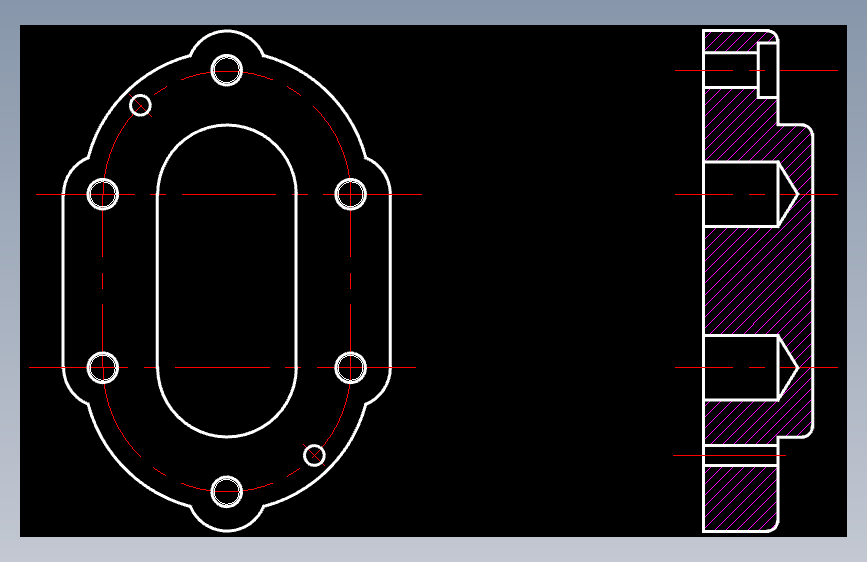Click the topmost bolt hole circle
867x562 pixels.
pos(227,70)
